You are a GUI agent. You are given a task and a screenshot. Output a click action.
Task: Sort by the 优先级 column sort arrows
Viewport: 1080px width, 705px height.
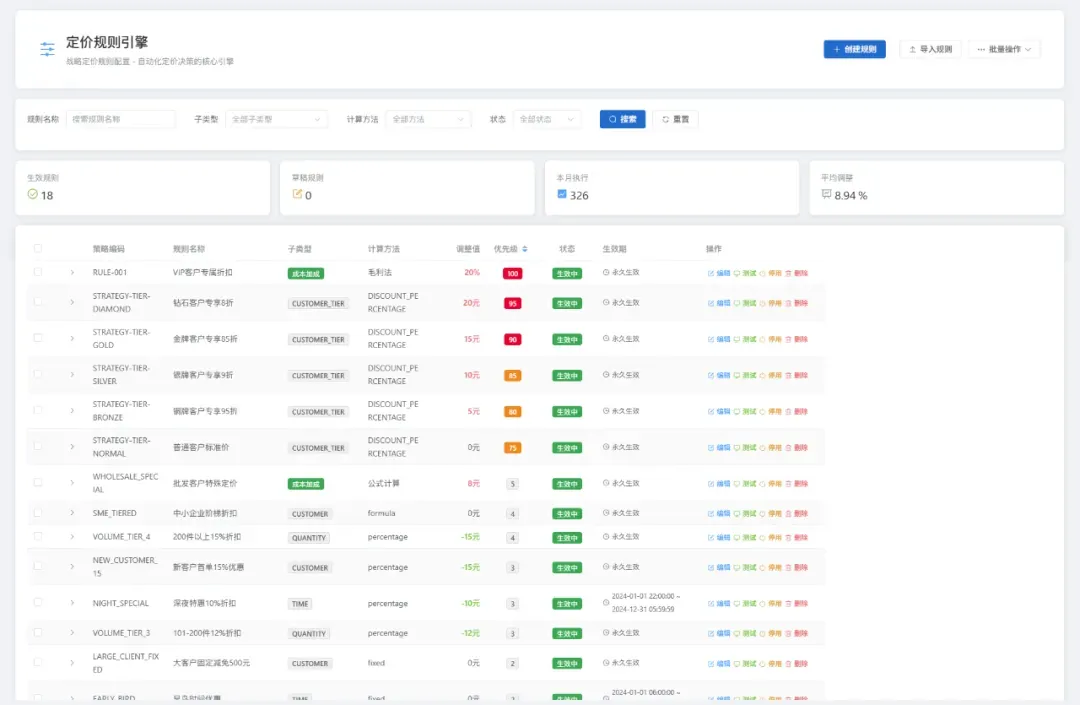(525, 249)
